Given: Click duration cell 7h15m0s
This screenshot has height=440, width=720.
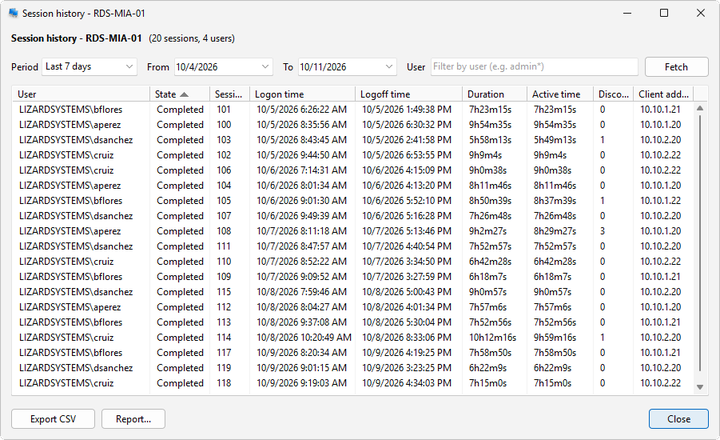Looking at the screenshot, I should click(x=488, y=383).
